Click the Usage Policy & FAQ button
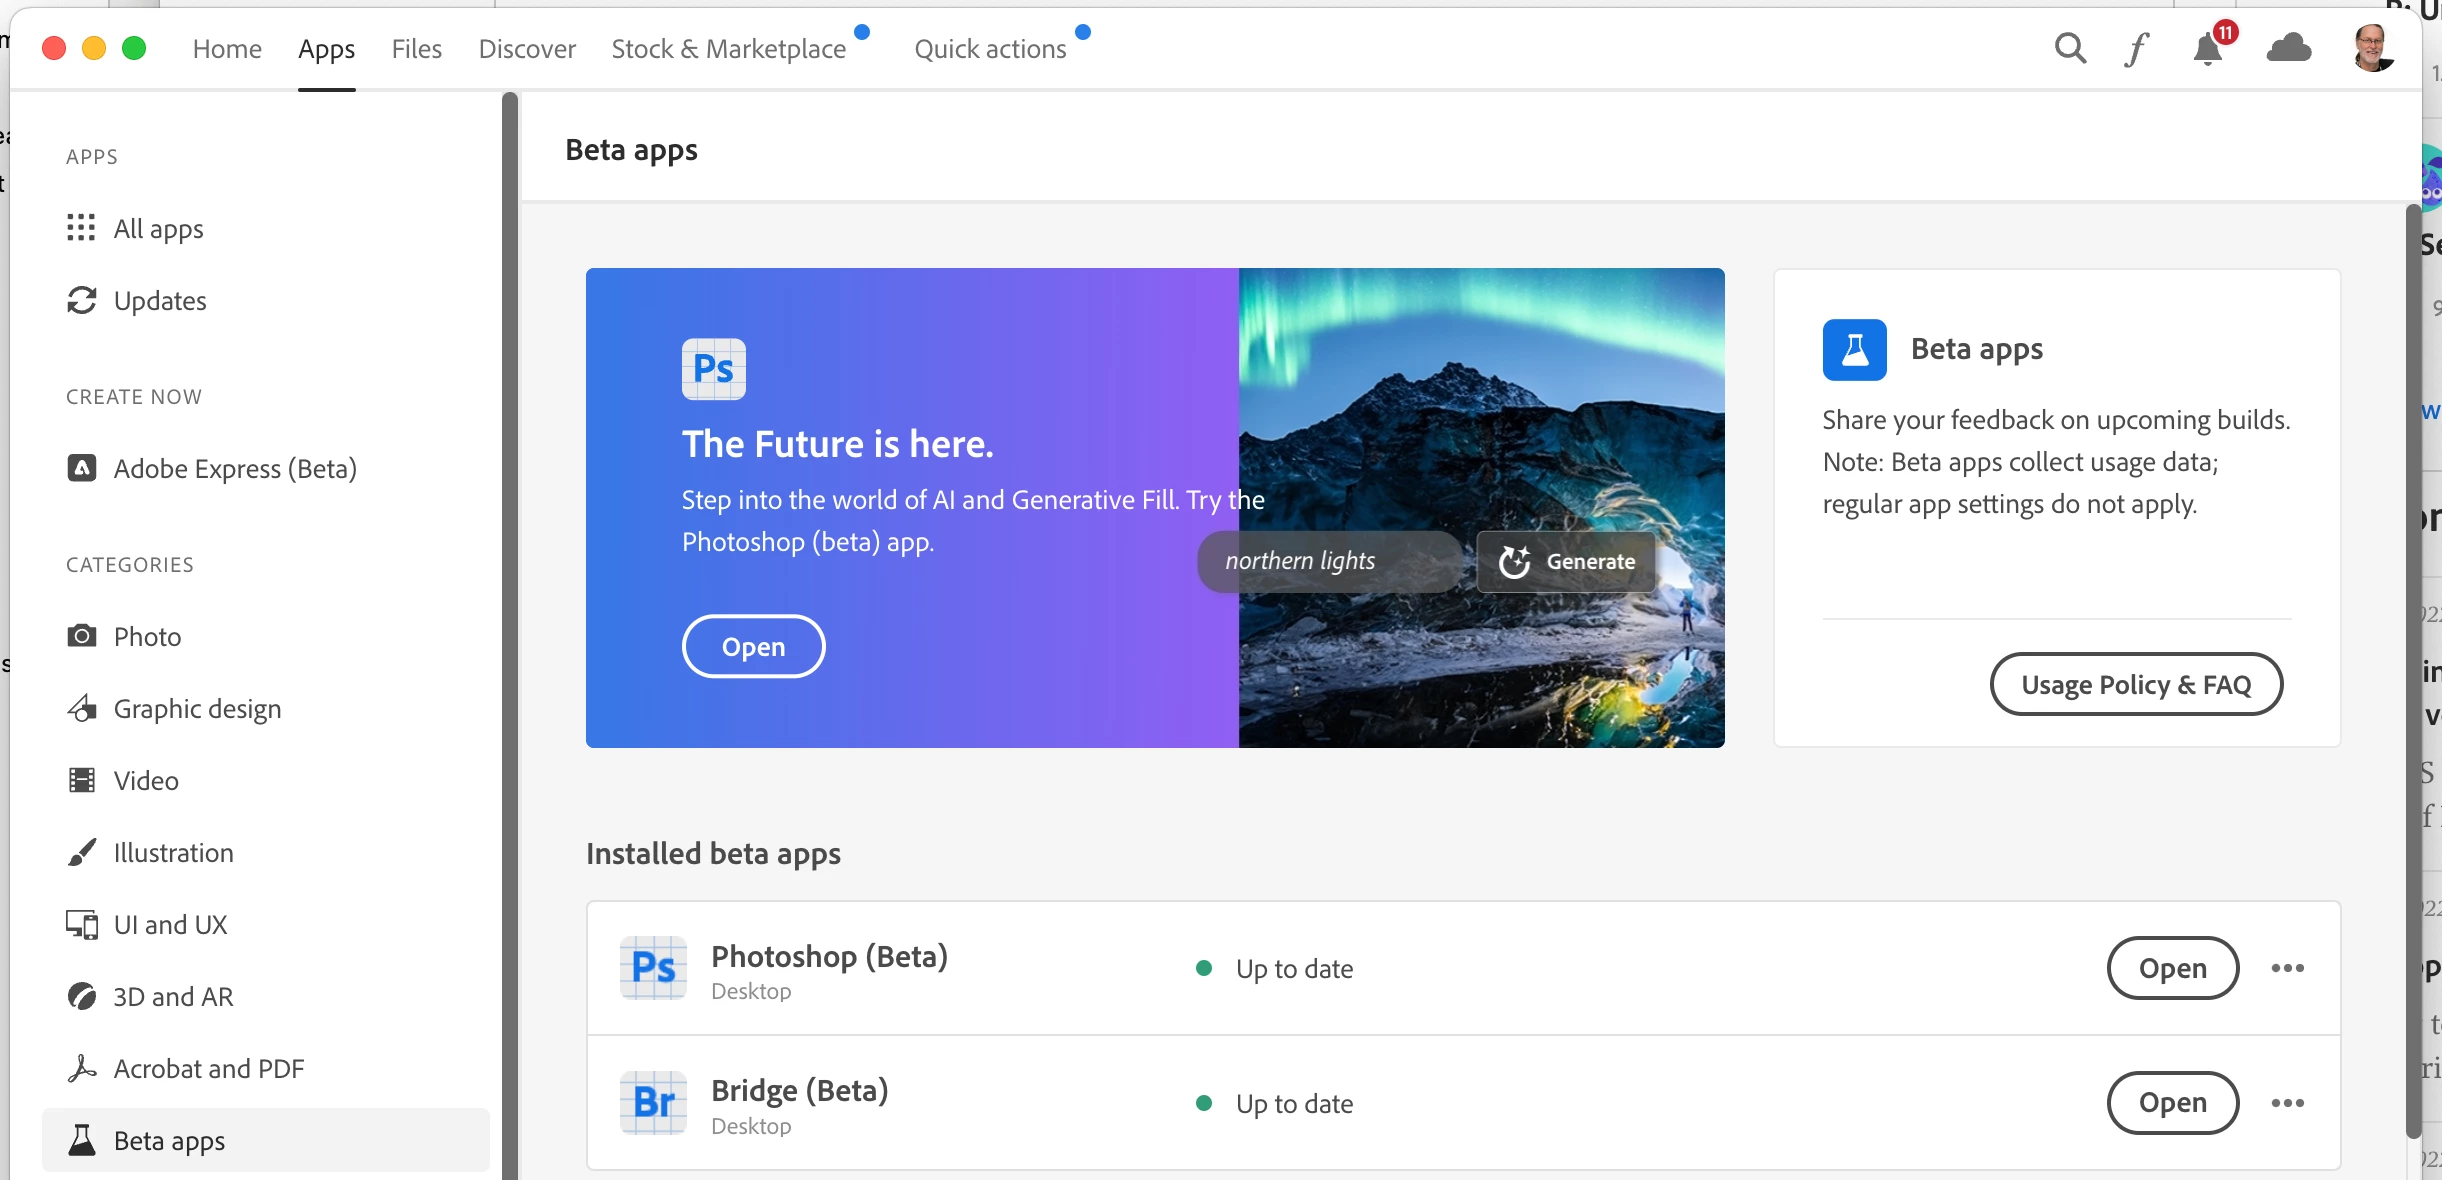This screenshot has width=2442, height=1180. tap(2135, 684)
